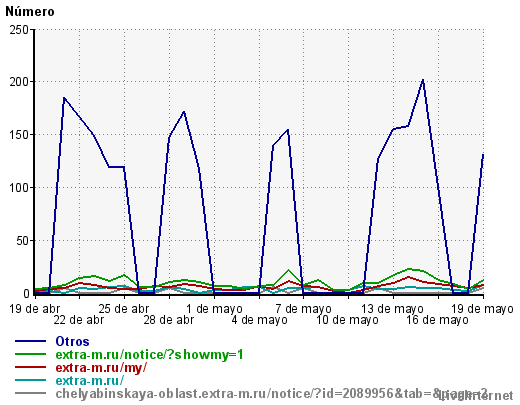Image resolution: width=520 pixels, height=405 pixels.
Task: Click the 'Otros' legend label
Action: (x=72, y=341)
